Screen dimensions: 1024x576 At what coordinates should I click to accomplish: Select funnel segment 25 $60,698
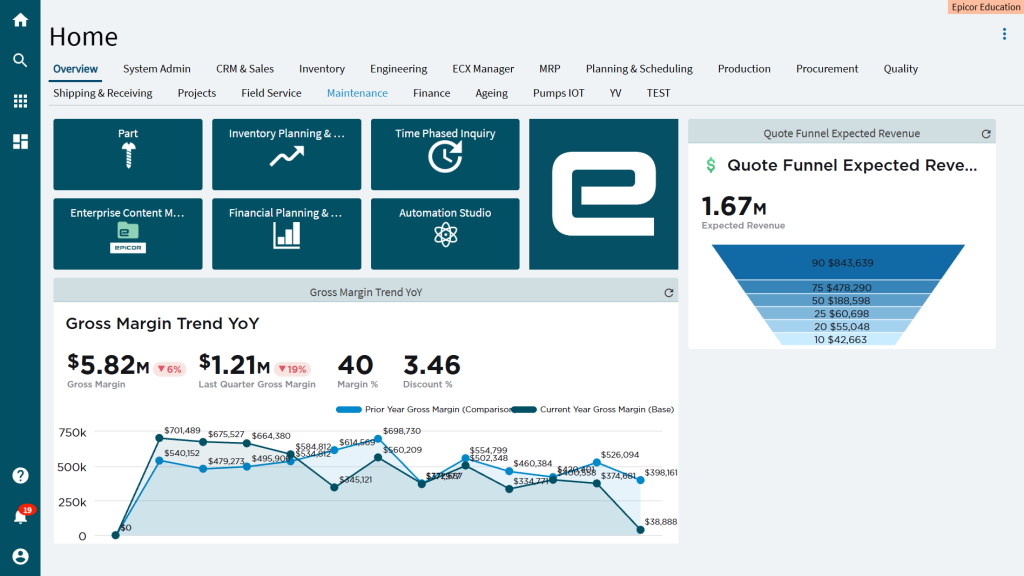coord(839,313)
